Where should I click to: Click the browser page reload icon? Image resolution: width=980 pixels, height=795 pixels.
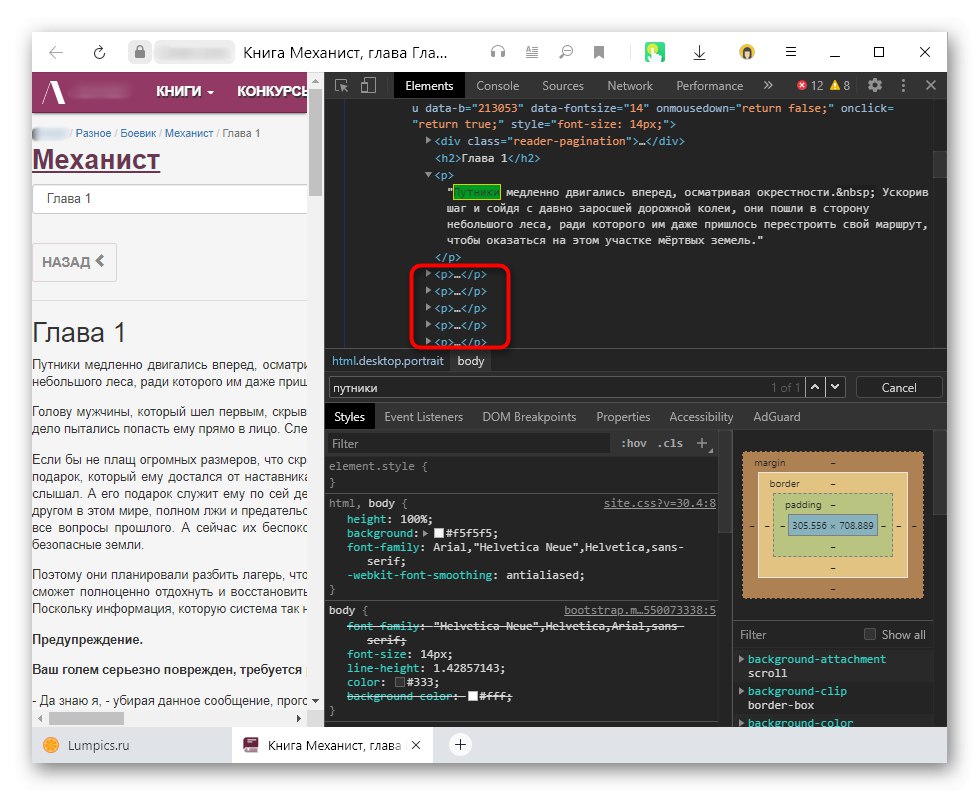point(99,53)
